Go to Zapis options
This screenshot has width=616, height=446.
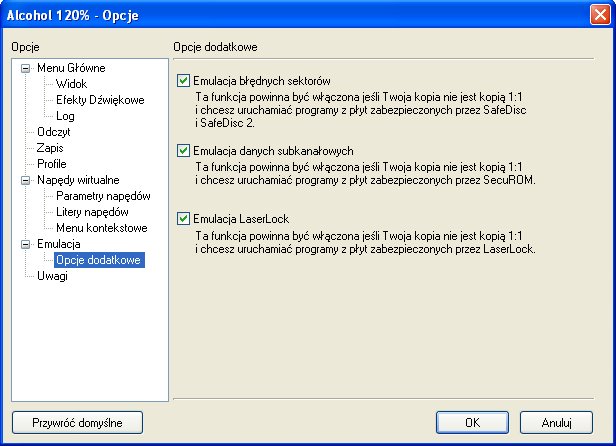(50, 148)
